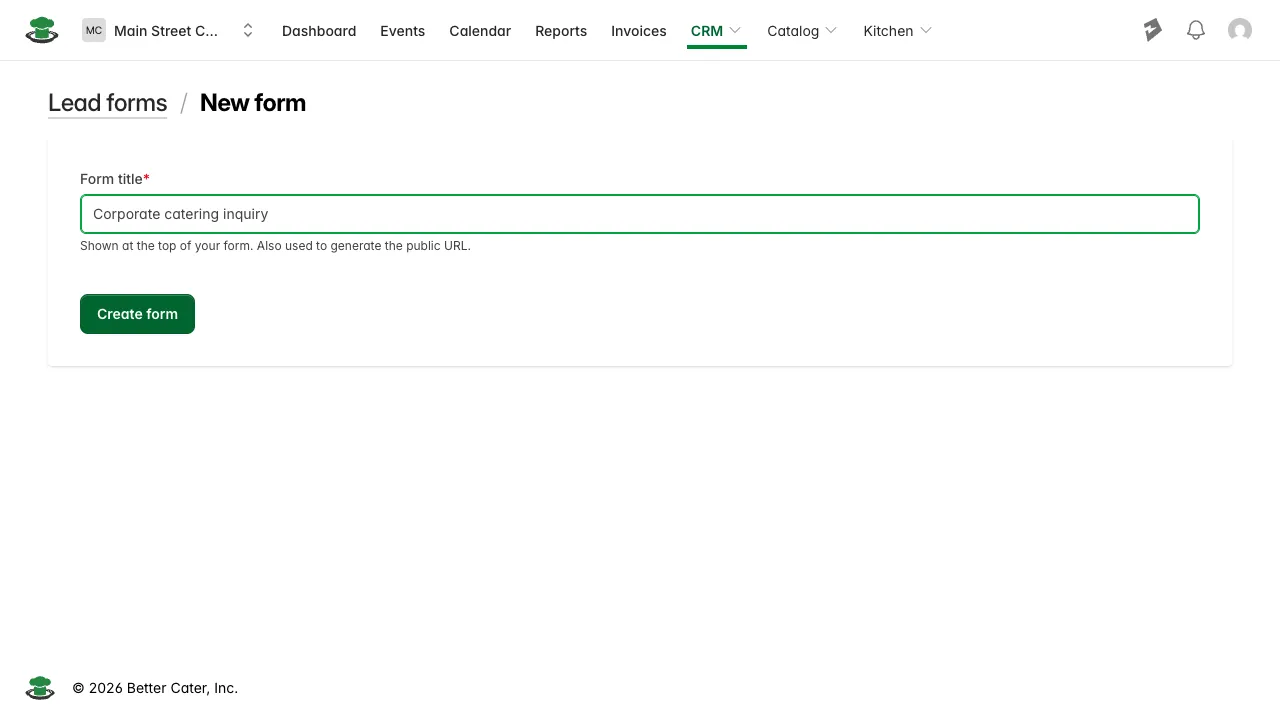This screenshot has width=1280, height=720.
Task: Expand the Kitchen menu
Action: click(x=898, y=31)
